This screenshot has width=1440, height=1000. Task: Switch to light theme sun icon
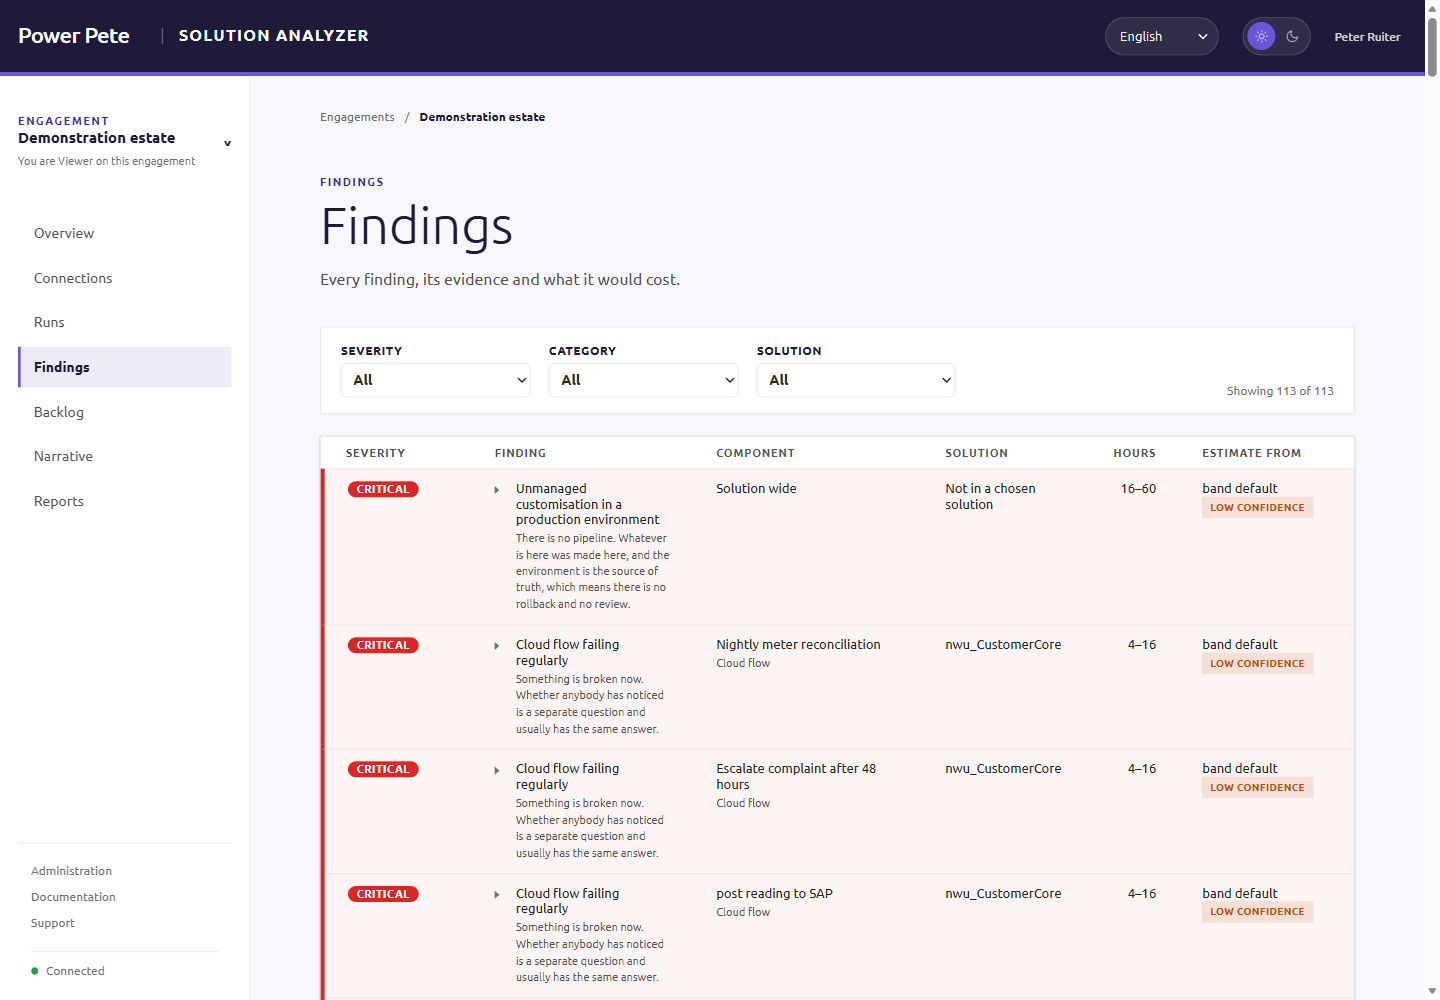(1261, 36)
